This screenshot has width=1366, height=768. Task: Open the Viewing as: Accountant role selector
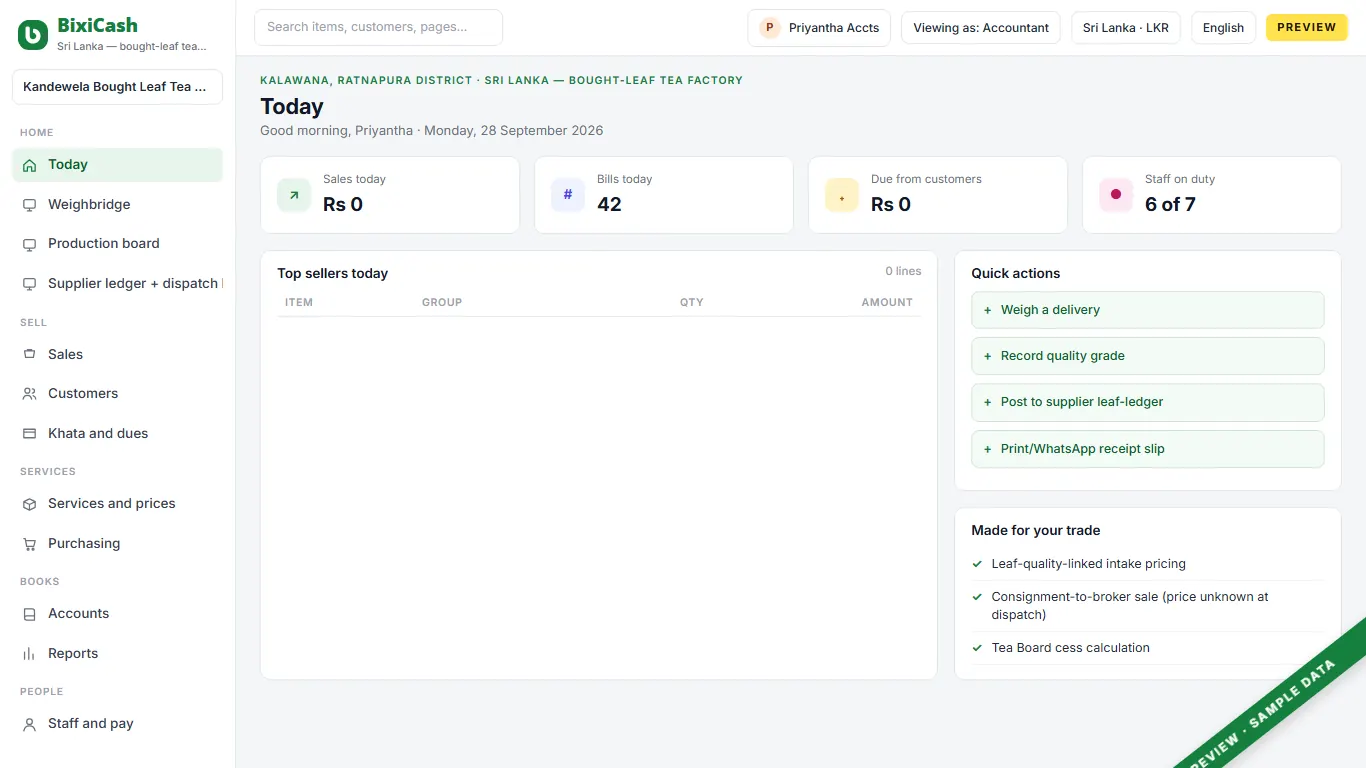[981, 28]
